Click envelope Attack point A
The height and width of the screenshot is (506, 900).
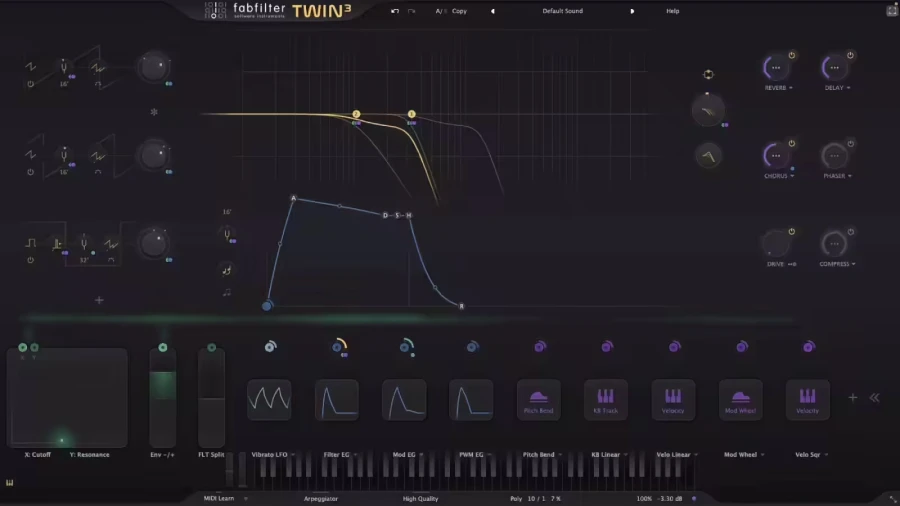point(293,198)
